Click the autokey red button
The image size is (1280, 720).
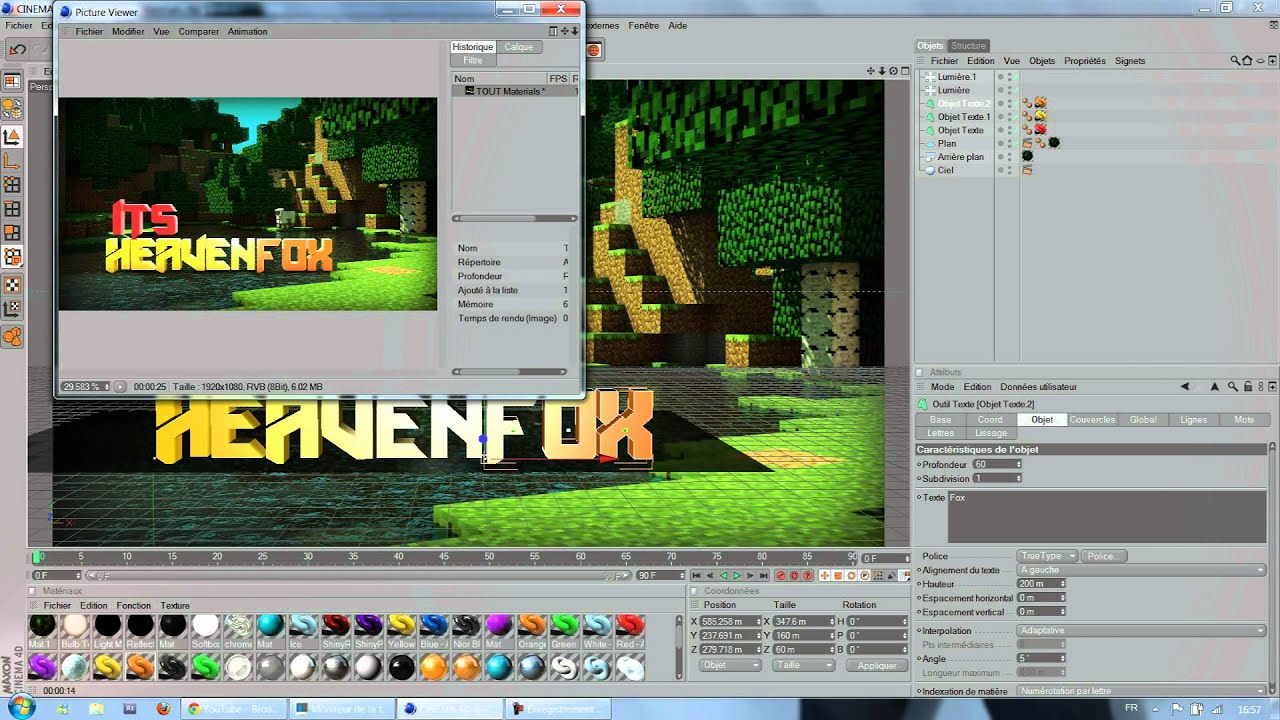[x=795, y=575]
